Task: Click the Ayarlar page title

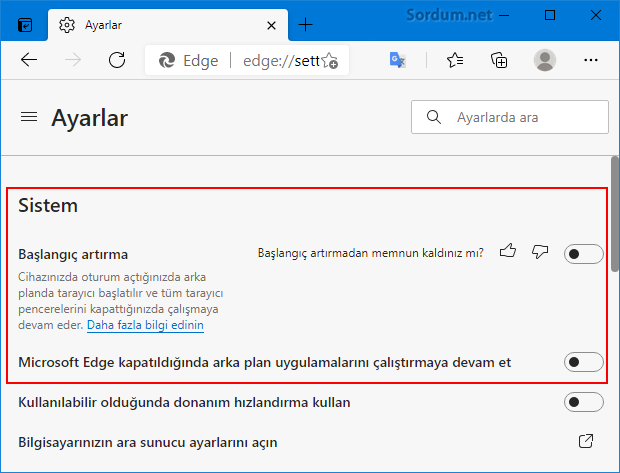Action: 89,118
